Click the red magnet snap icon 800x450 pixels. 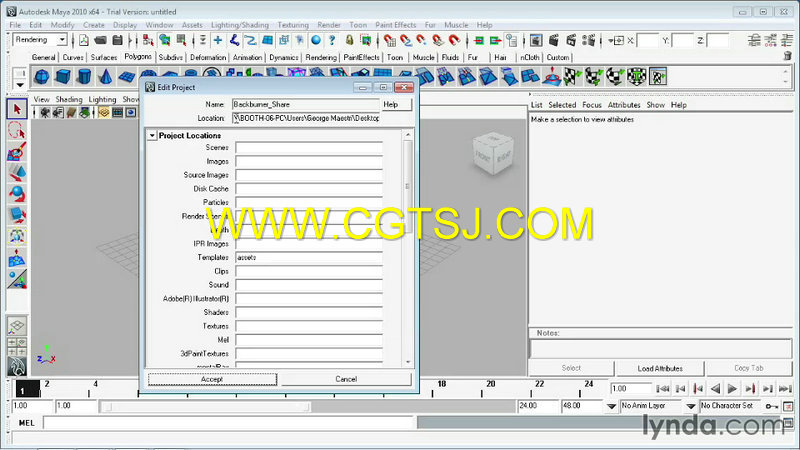pos(455,40)
